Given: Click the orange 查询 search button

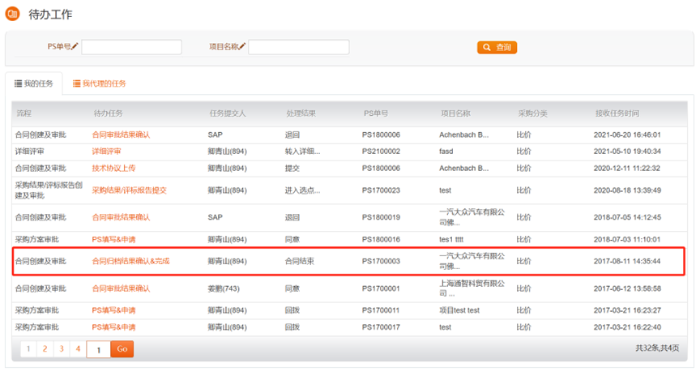Looking at the screenshot, I should (497, 47).
